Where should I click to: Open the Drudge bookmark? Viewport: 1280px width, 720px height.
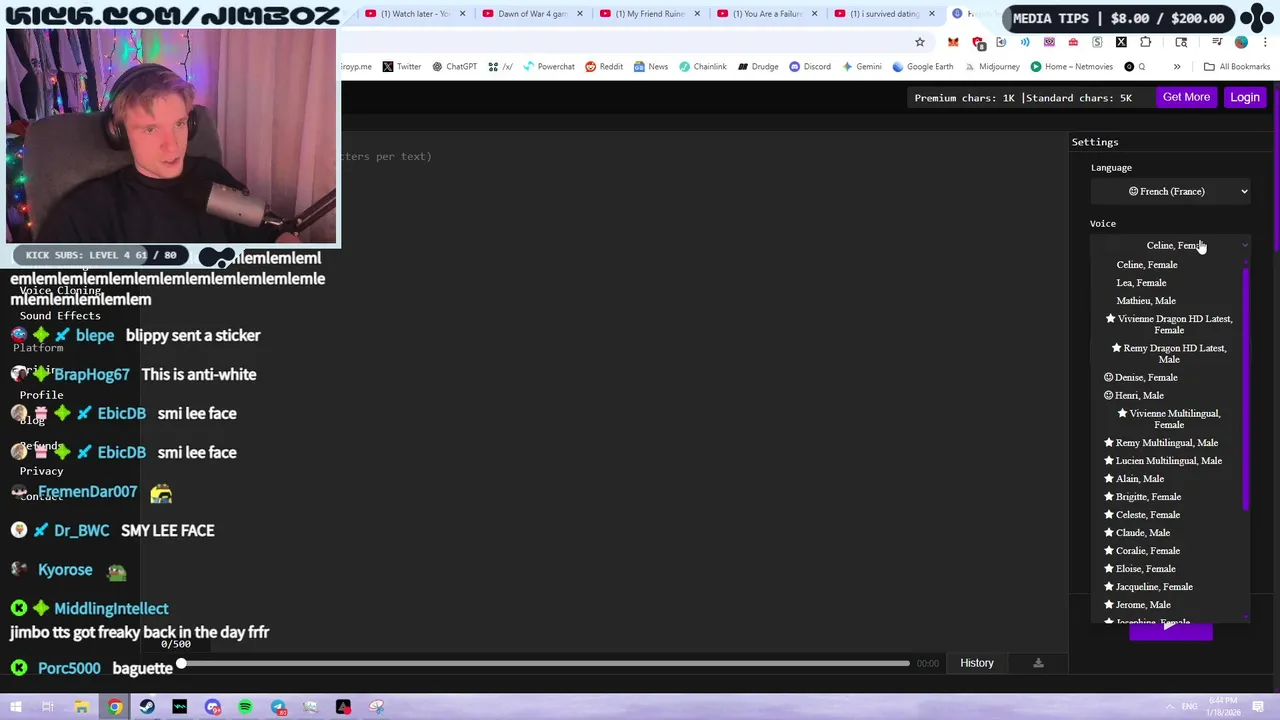[758, 67]
